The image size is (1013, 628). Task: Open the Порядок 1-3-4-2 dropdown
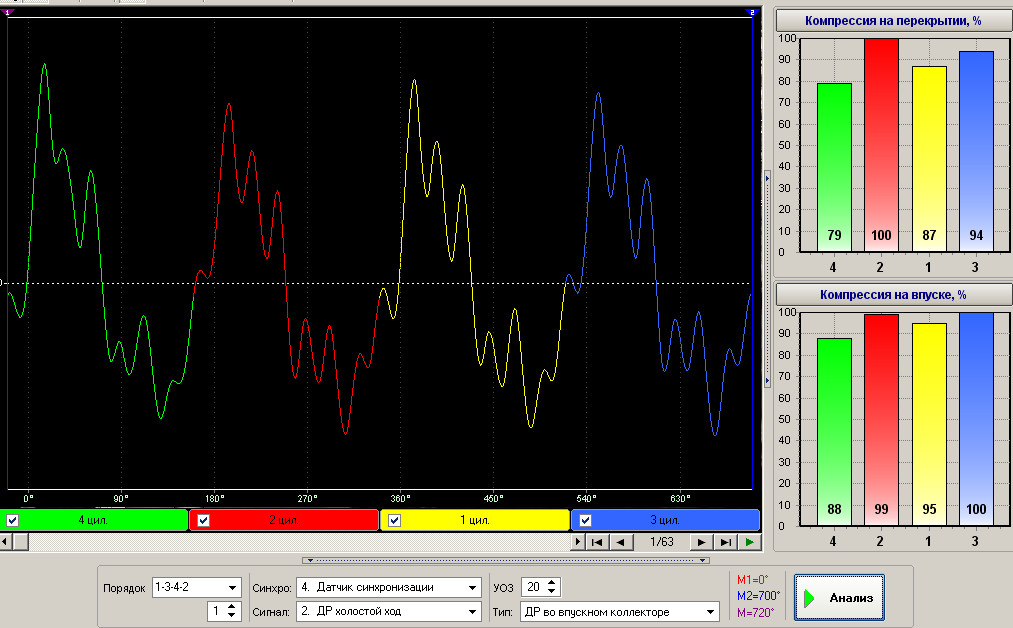pyautogui.click(x=232, y=588)
